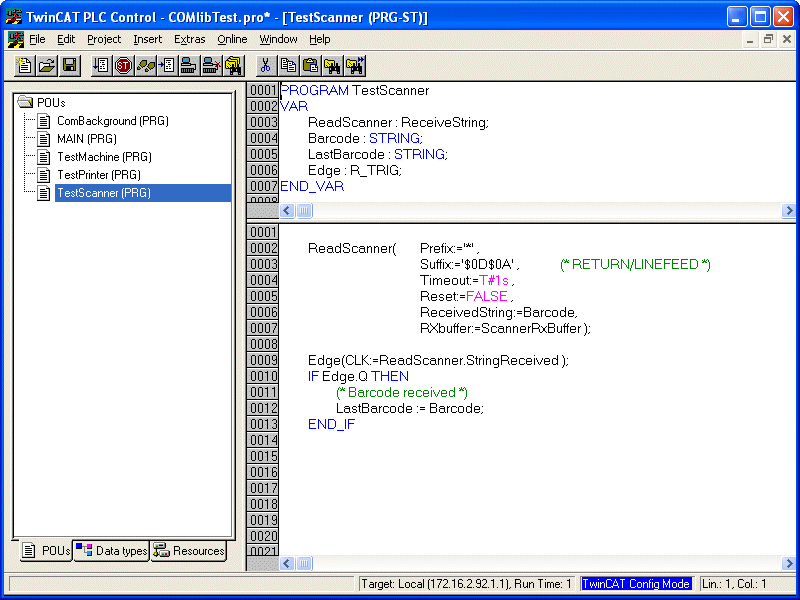Click the TwinCAT Config Mode status field
The width and height of the screenshot is (800, 600).
pyautogui.click(x=636, y=584)
